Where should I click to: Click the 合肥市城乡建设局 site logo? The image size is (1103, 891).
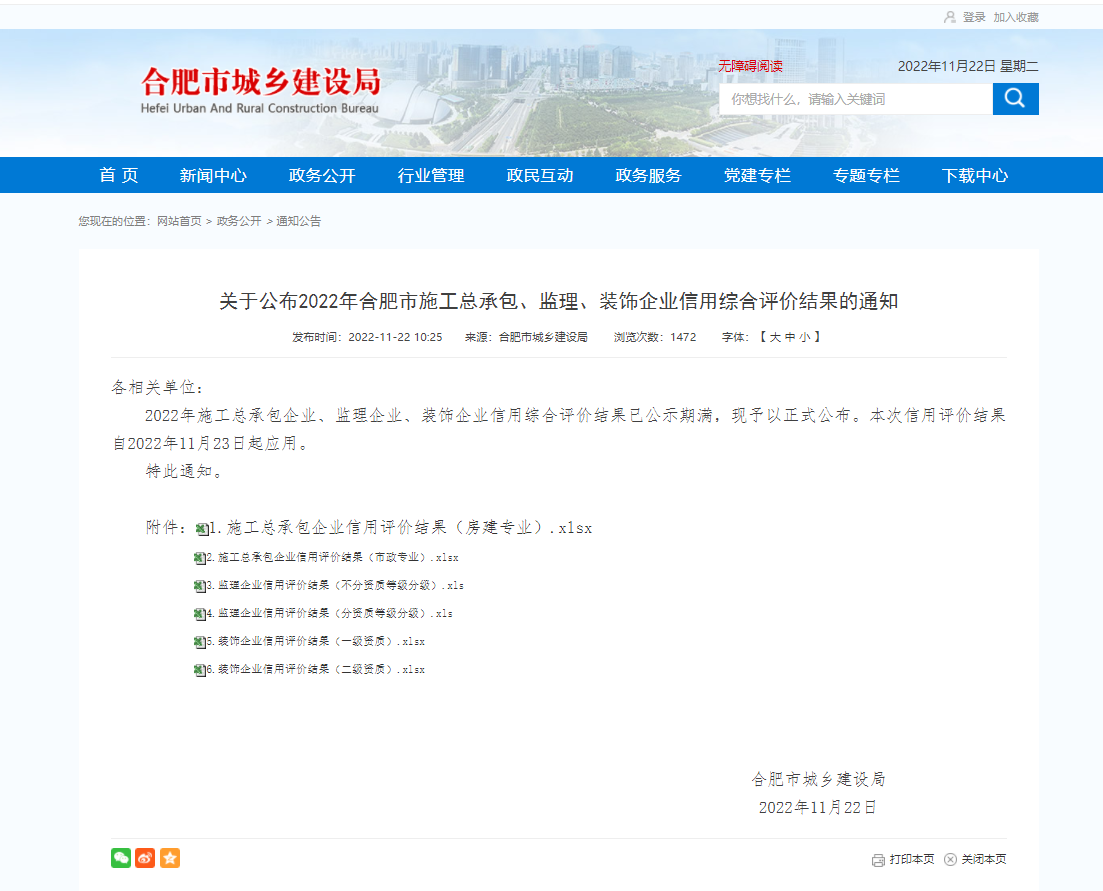point(260,90)
